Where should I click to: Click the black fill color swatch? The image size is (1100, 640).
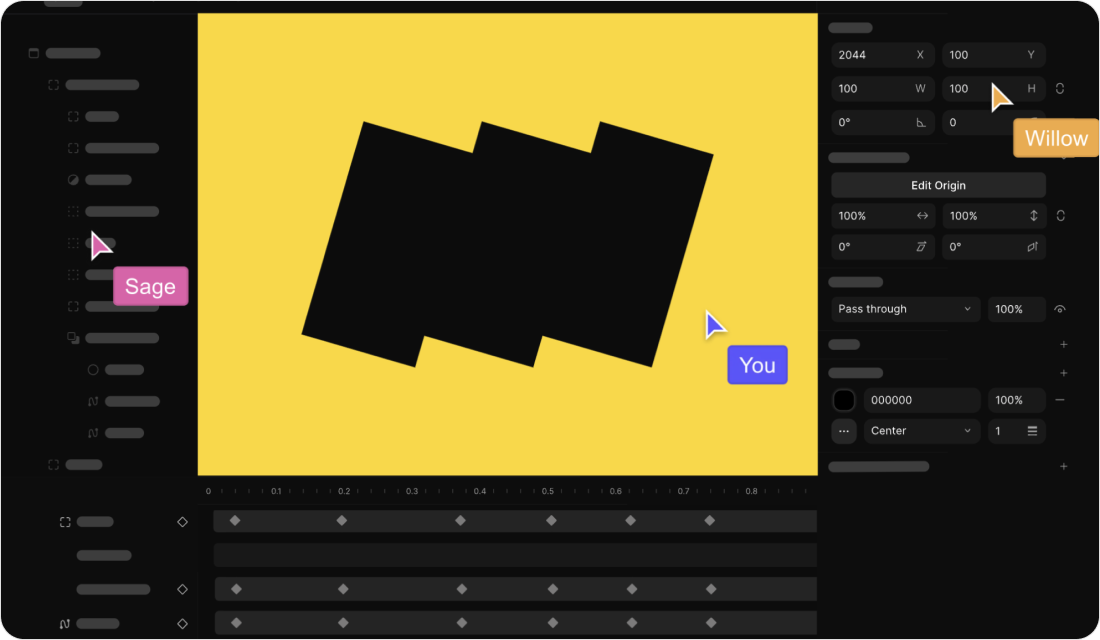tap(844, 400)
